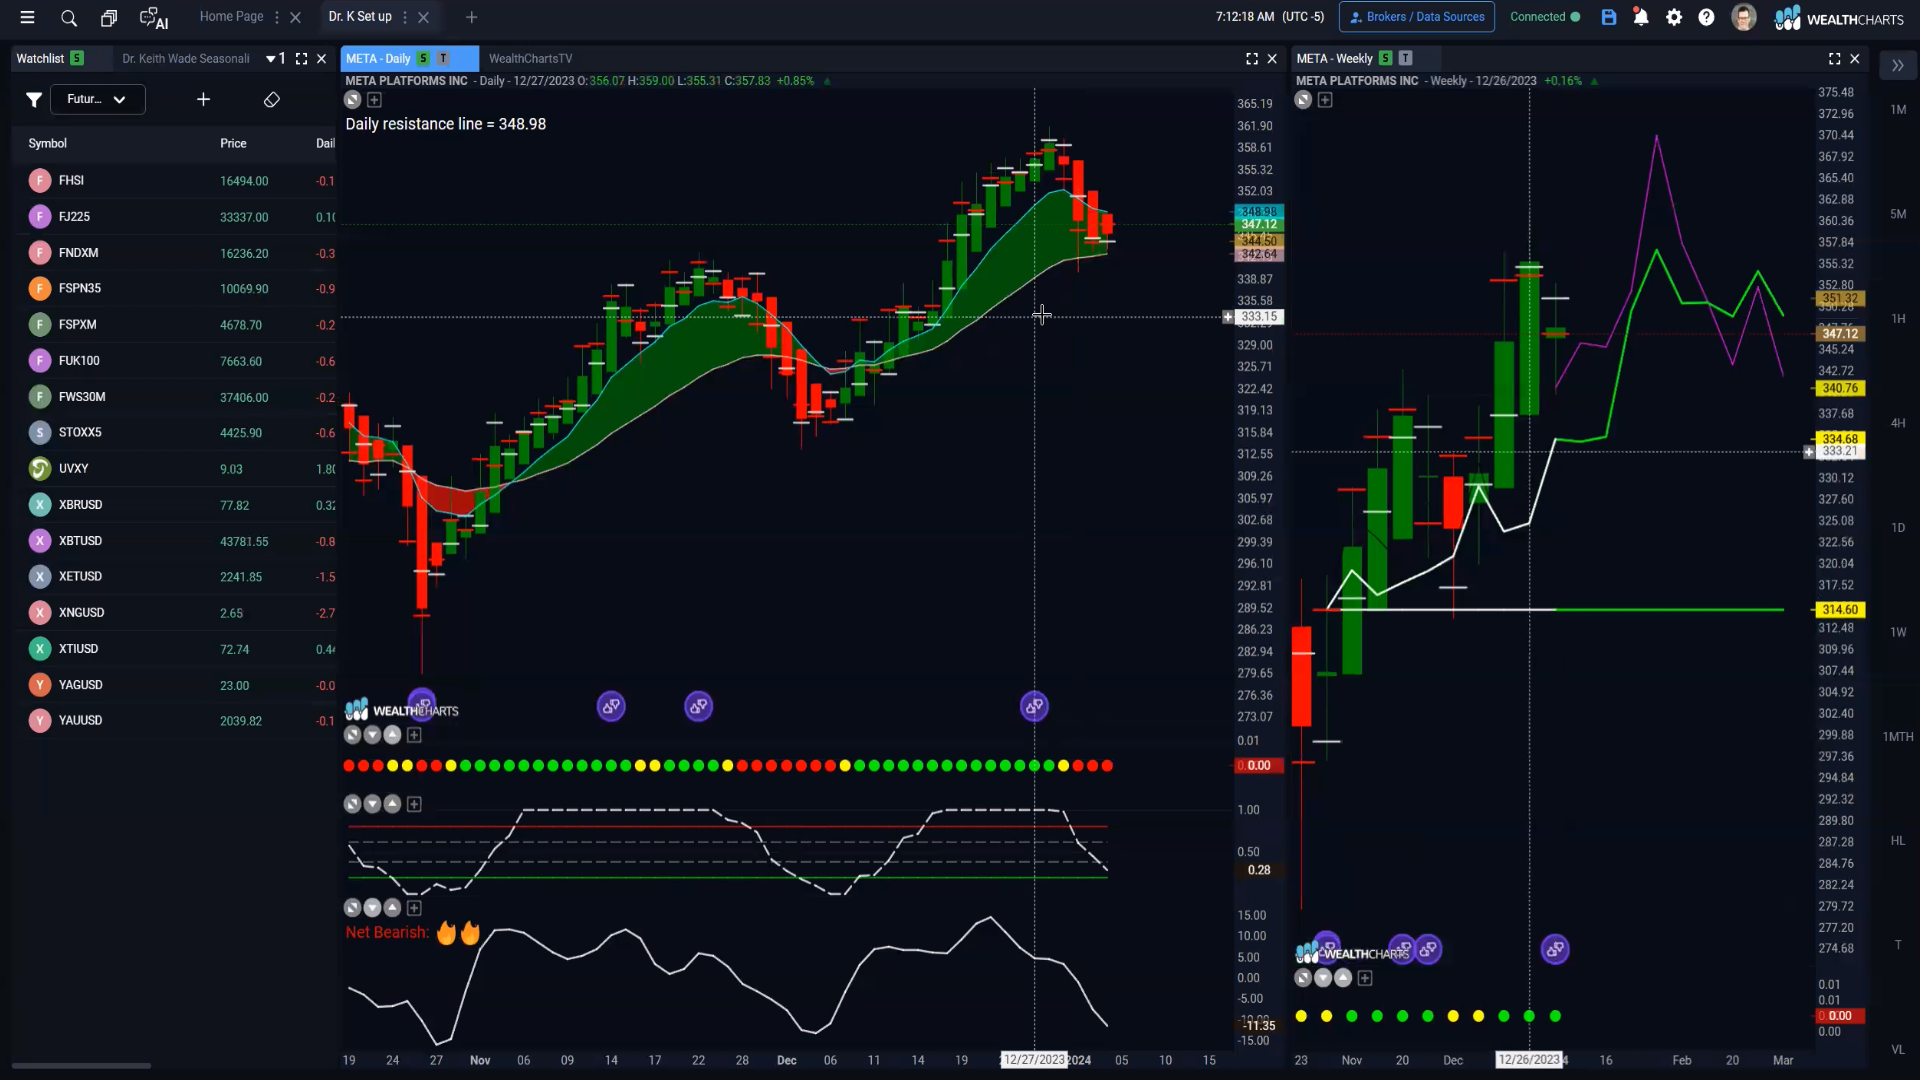Toggle daily chart main pane collapse circle
1920x1080 pixels.
tap(352, 100)
